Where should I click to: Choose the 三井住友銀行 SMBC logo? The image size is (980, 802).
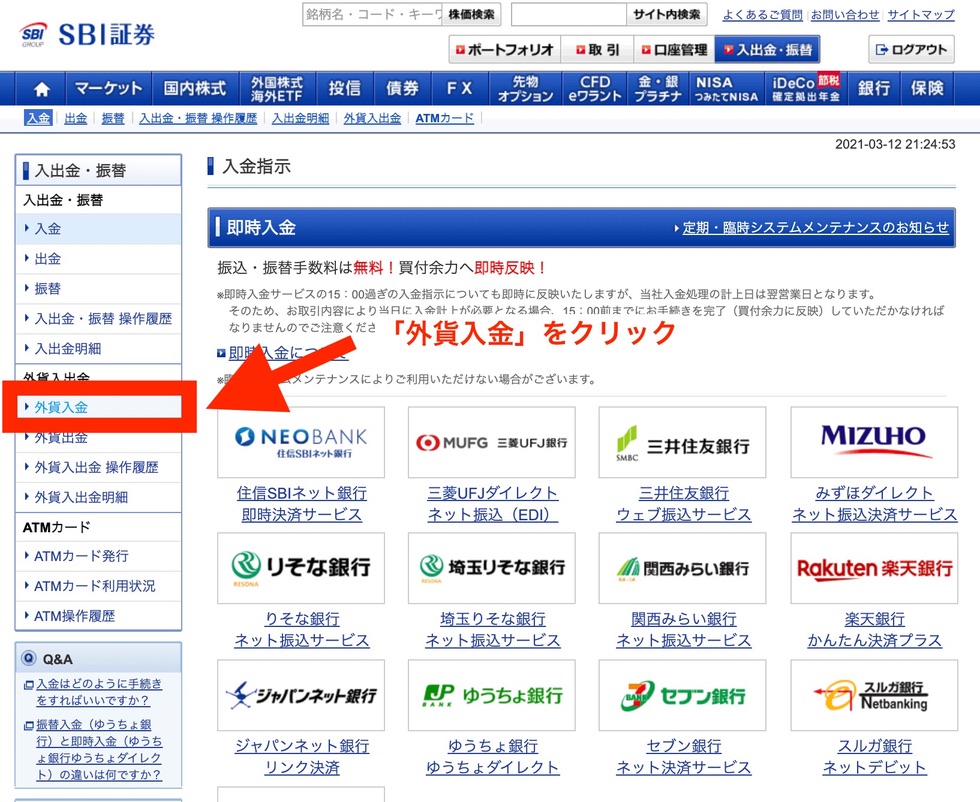682,442
